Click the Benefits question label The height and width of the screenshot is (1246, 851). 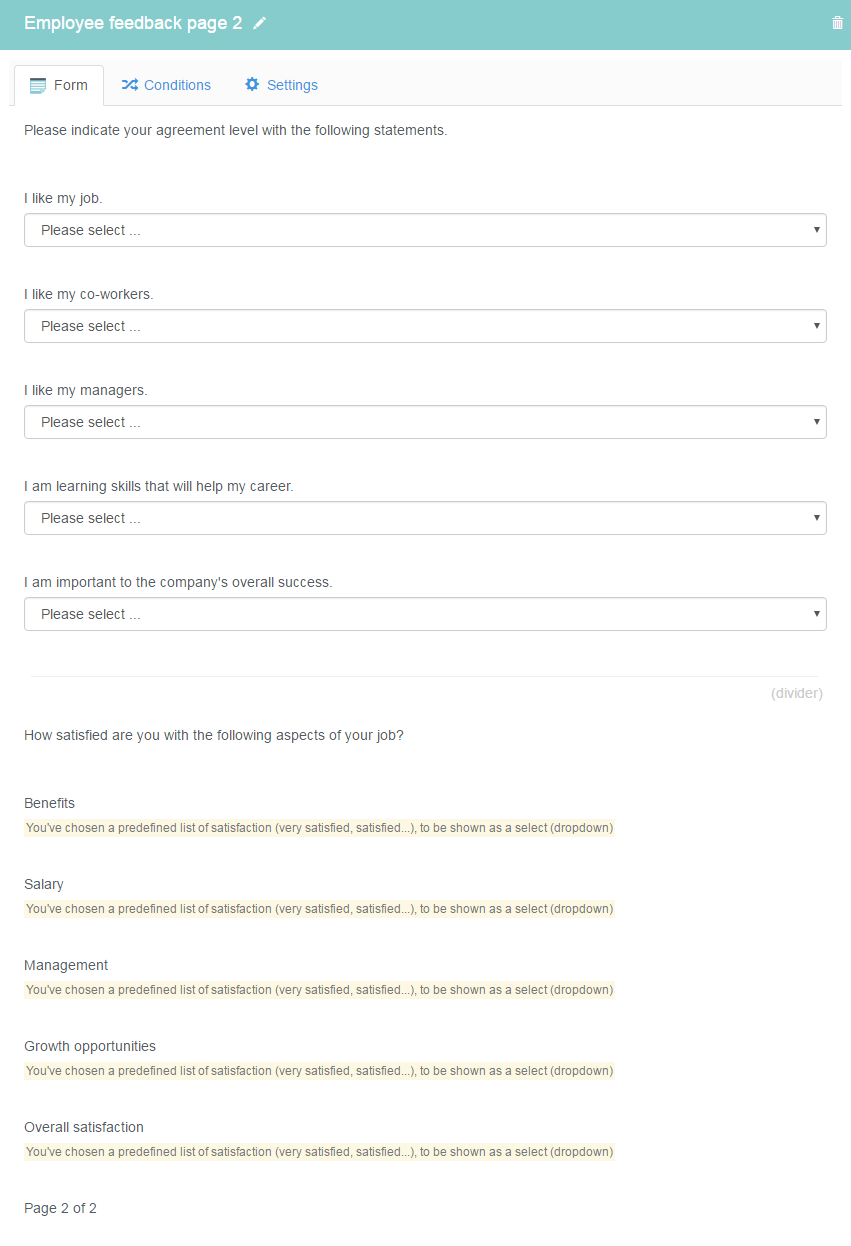tap(49, 803)
